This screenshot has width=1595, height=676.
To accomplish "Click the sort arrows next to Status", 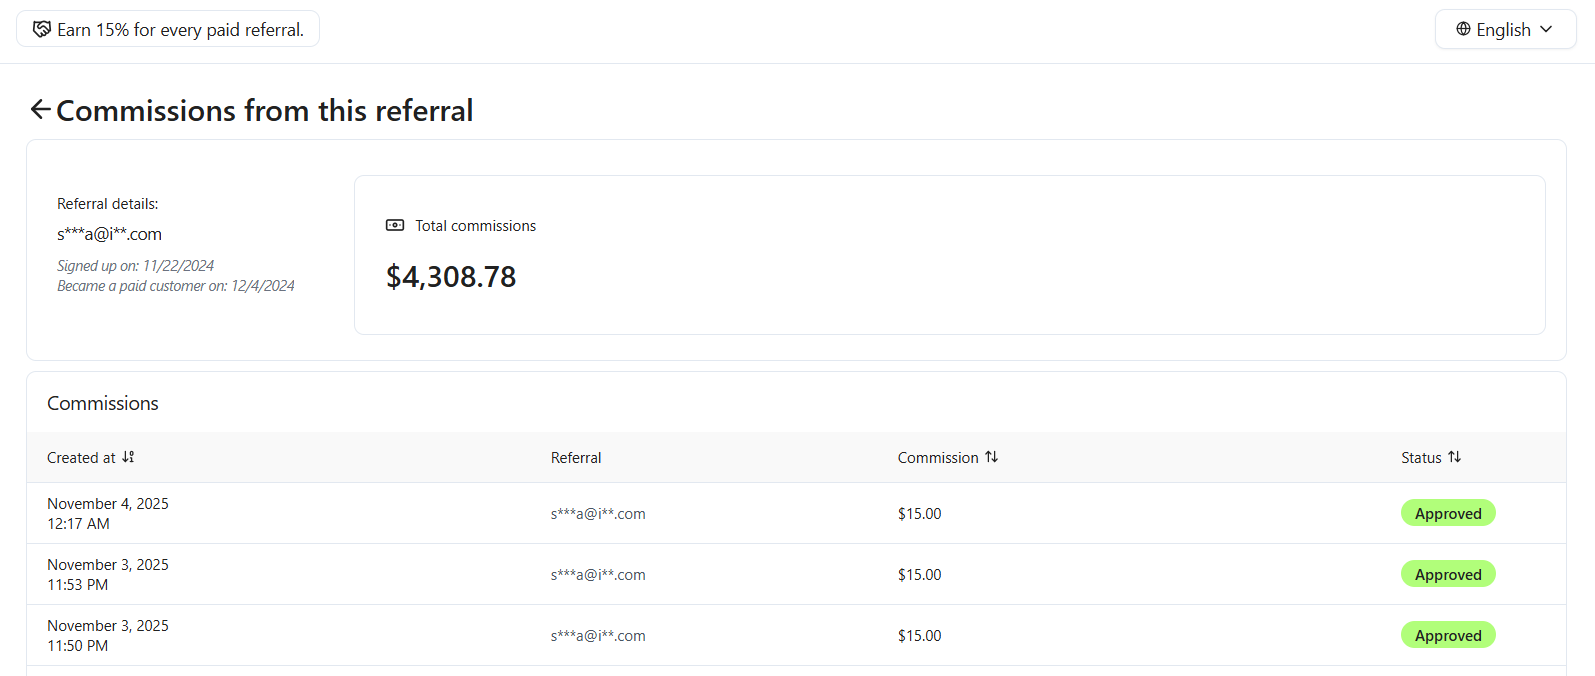I will pyautogui.click(x=1454, y=457).
